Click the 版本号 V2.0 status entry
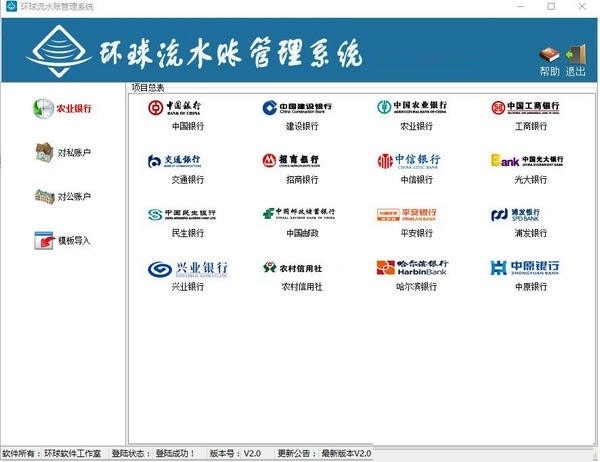Viewport: 600px width, 462px height. tap(235, 454)
